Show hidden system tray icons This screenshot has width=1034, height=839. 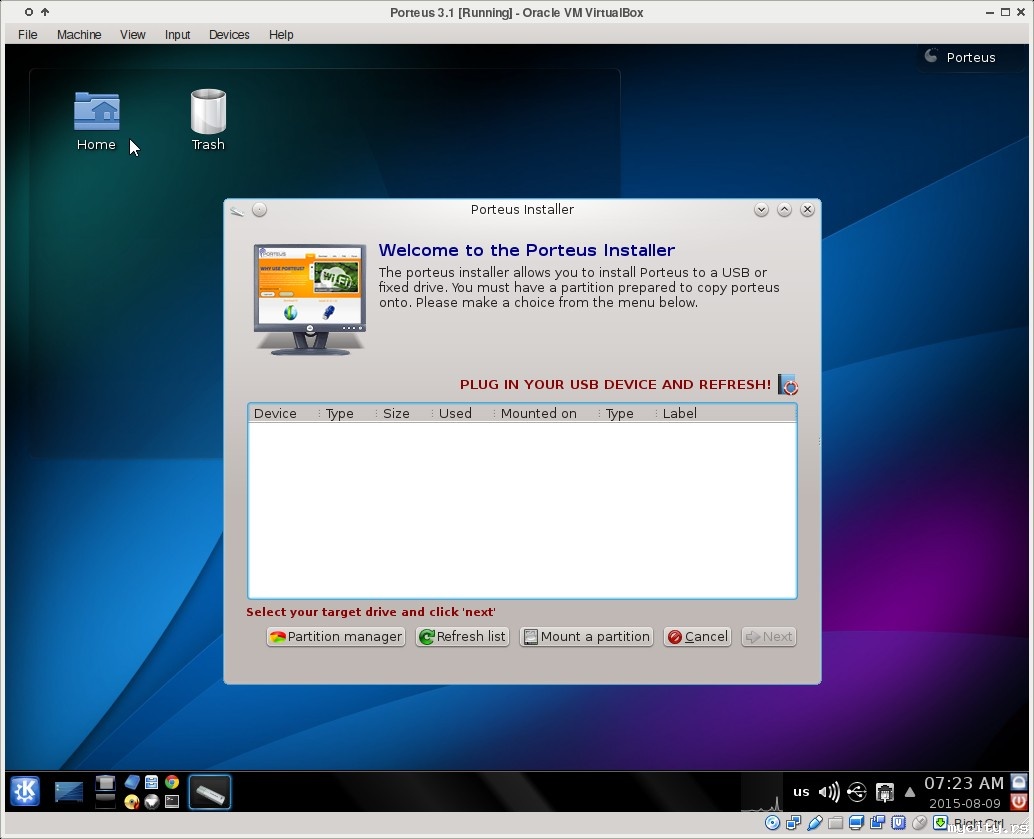point(910,792)
